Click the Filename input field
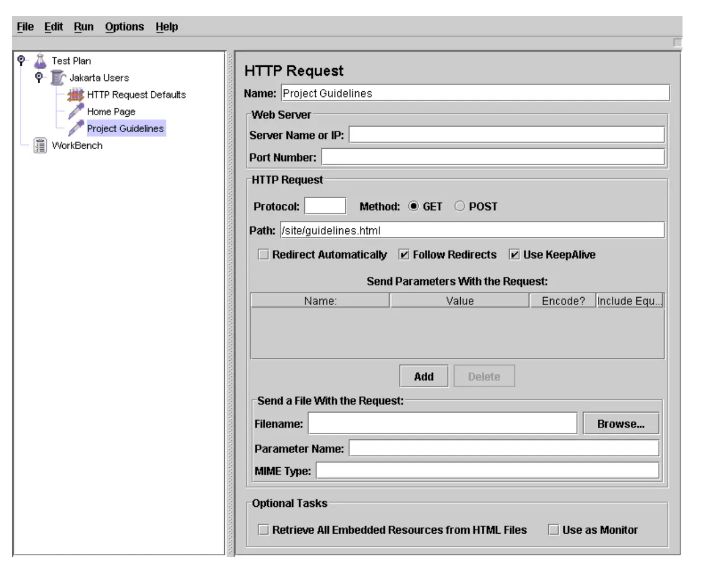Image resolution: width=709 pixels, height=561 pixels. (443, 423)
